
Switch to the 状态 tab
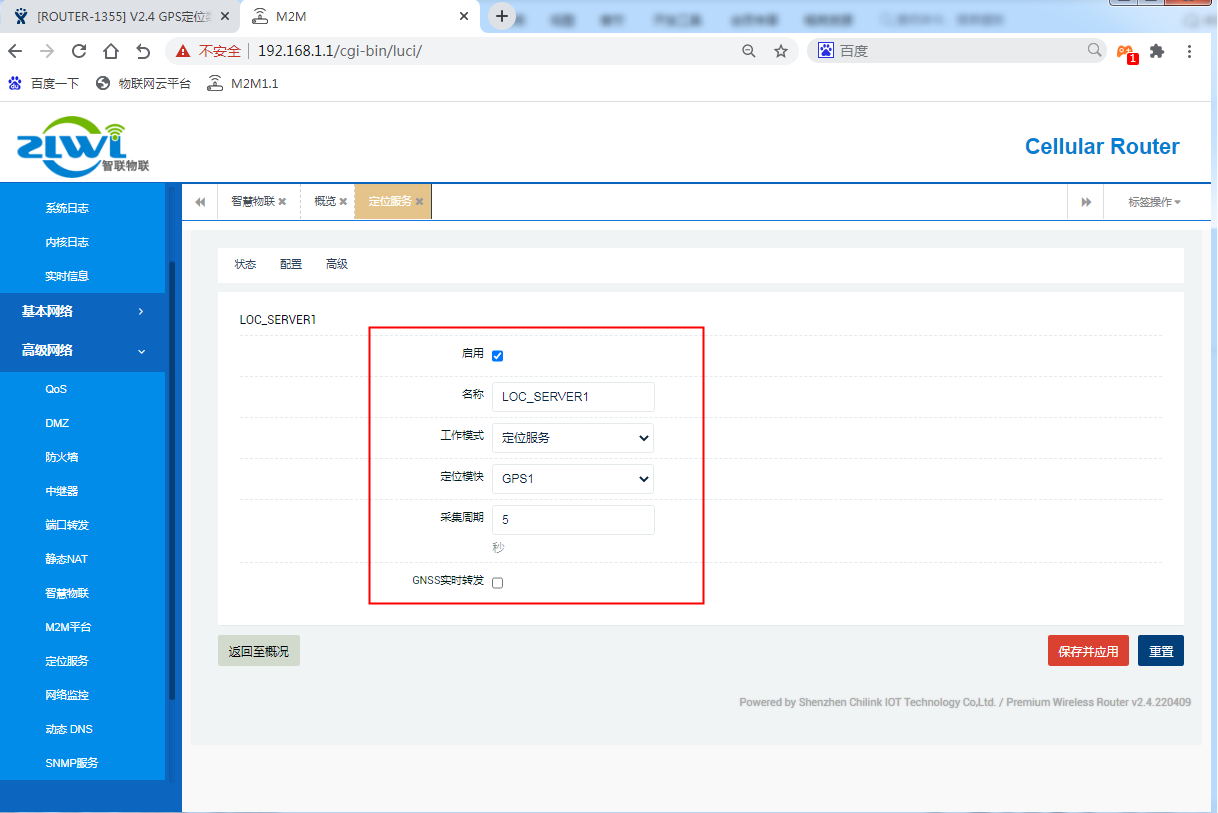click(x=245, y=264)
